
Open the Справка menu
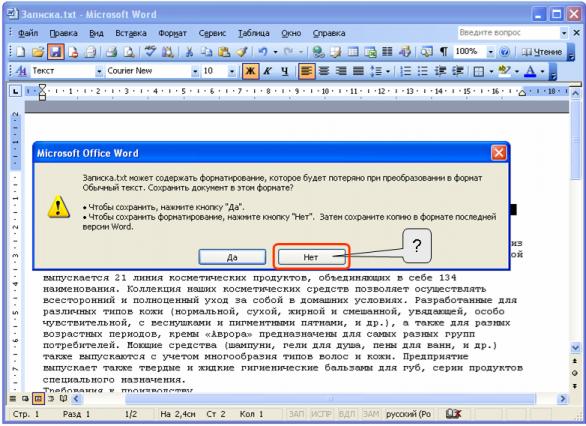pyautogui.click(x=329, y=33)
